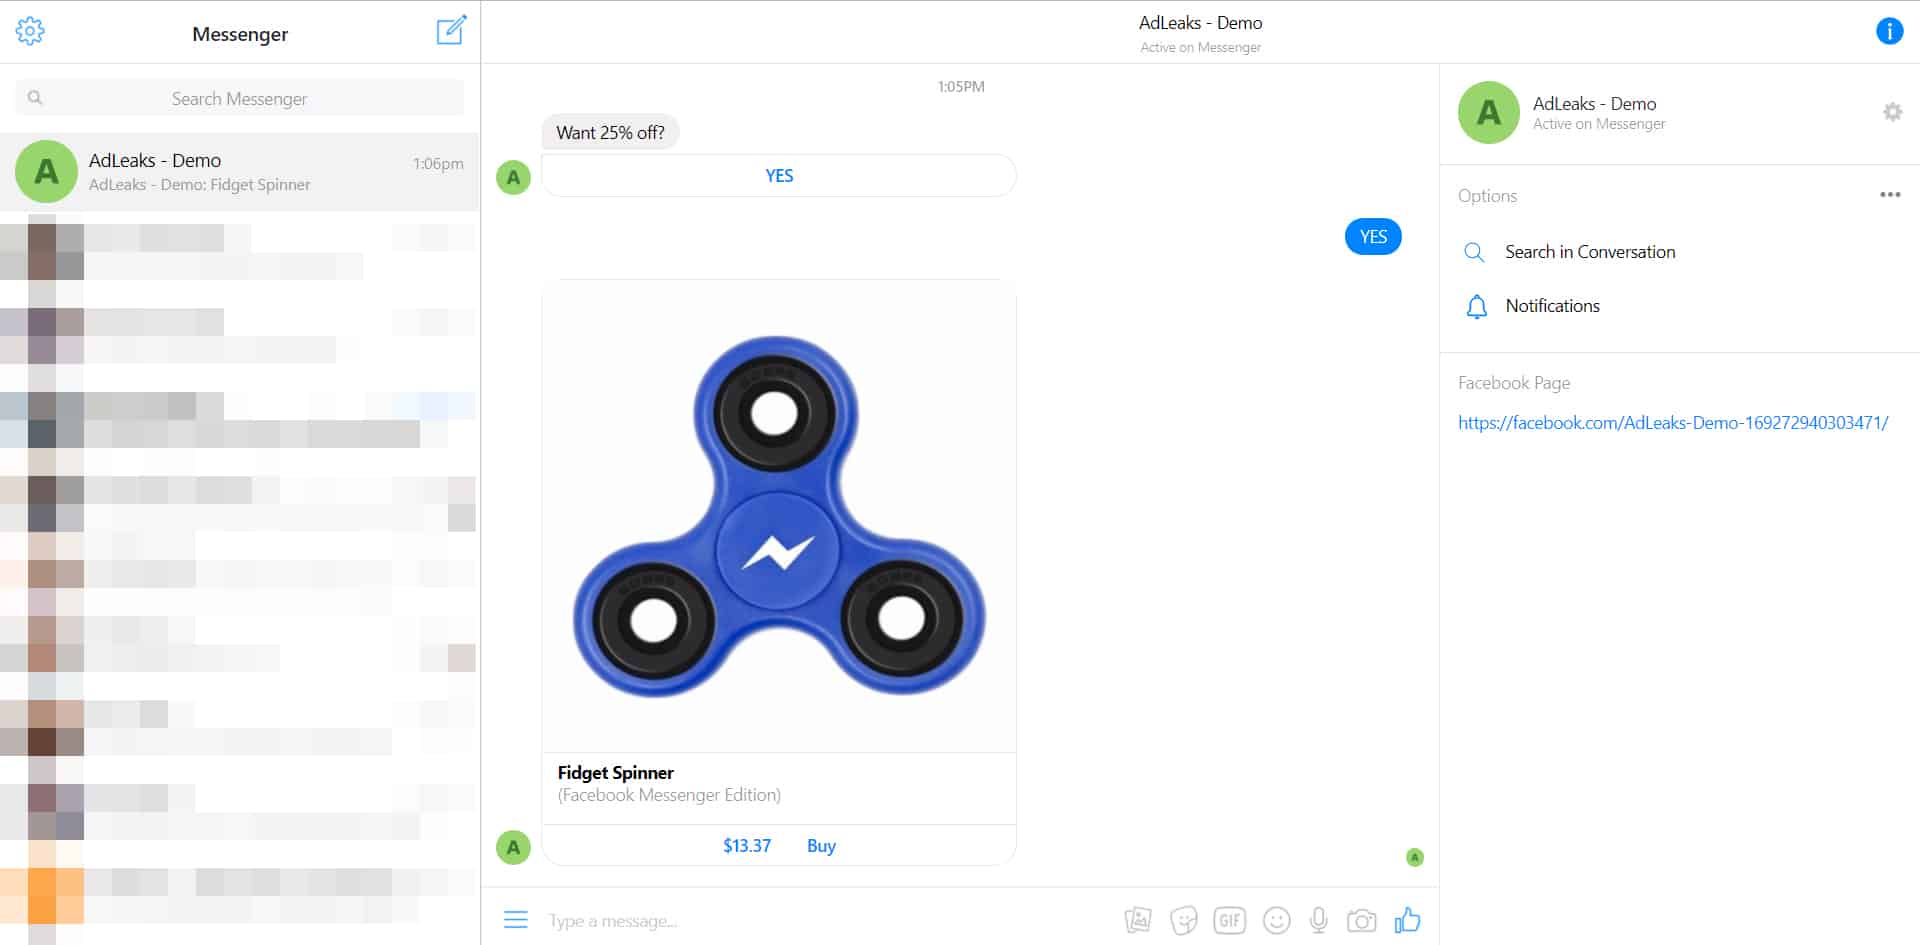Click the bot avatar beside the product card
Image resolution: width=1920 pixels, height=945 pixels.
(513, 847)
